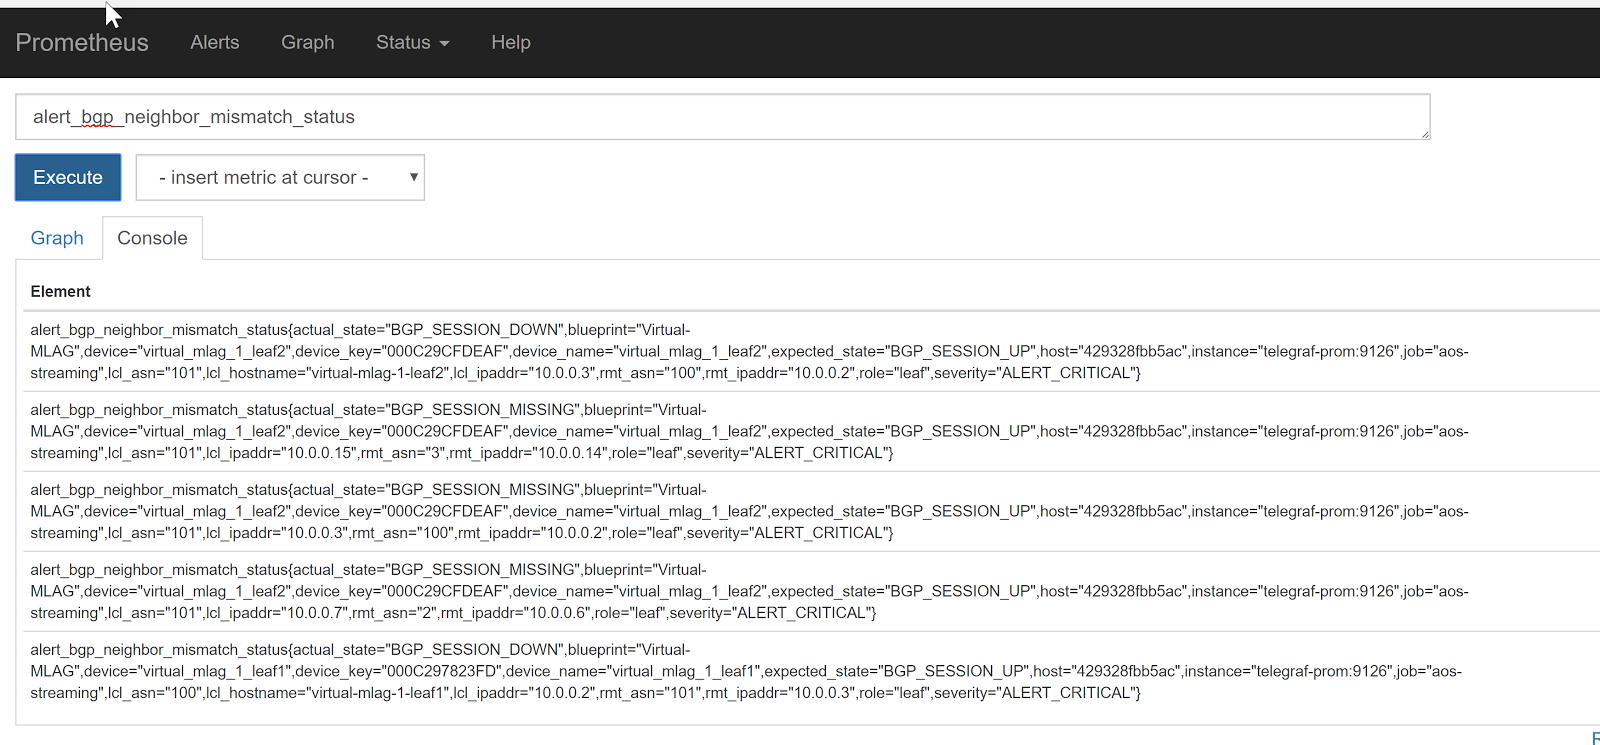Open the insert metric at cursor dropdown
Viewport: 1600px width, 745px height.
[x=280, y=177]
